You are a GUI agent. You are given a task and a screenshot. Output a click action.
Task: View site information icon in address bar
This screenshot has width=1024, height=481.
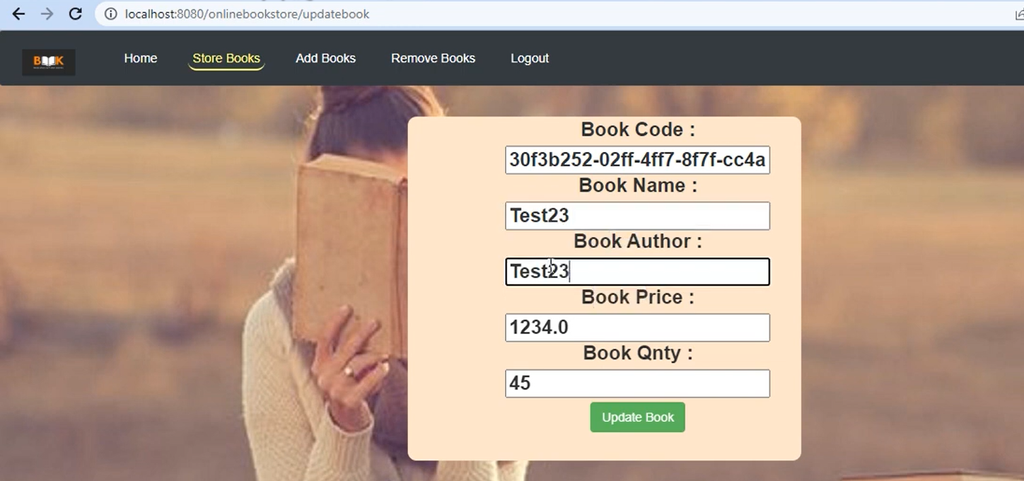point(111,14)
